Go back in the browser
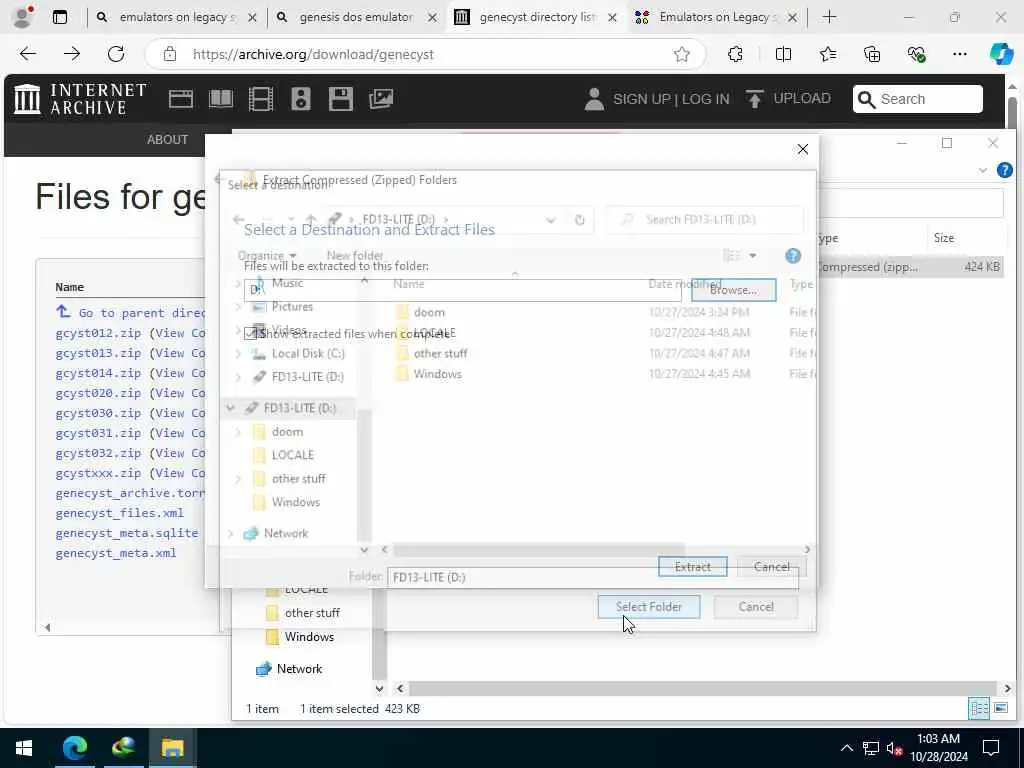 pos(28,54)
